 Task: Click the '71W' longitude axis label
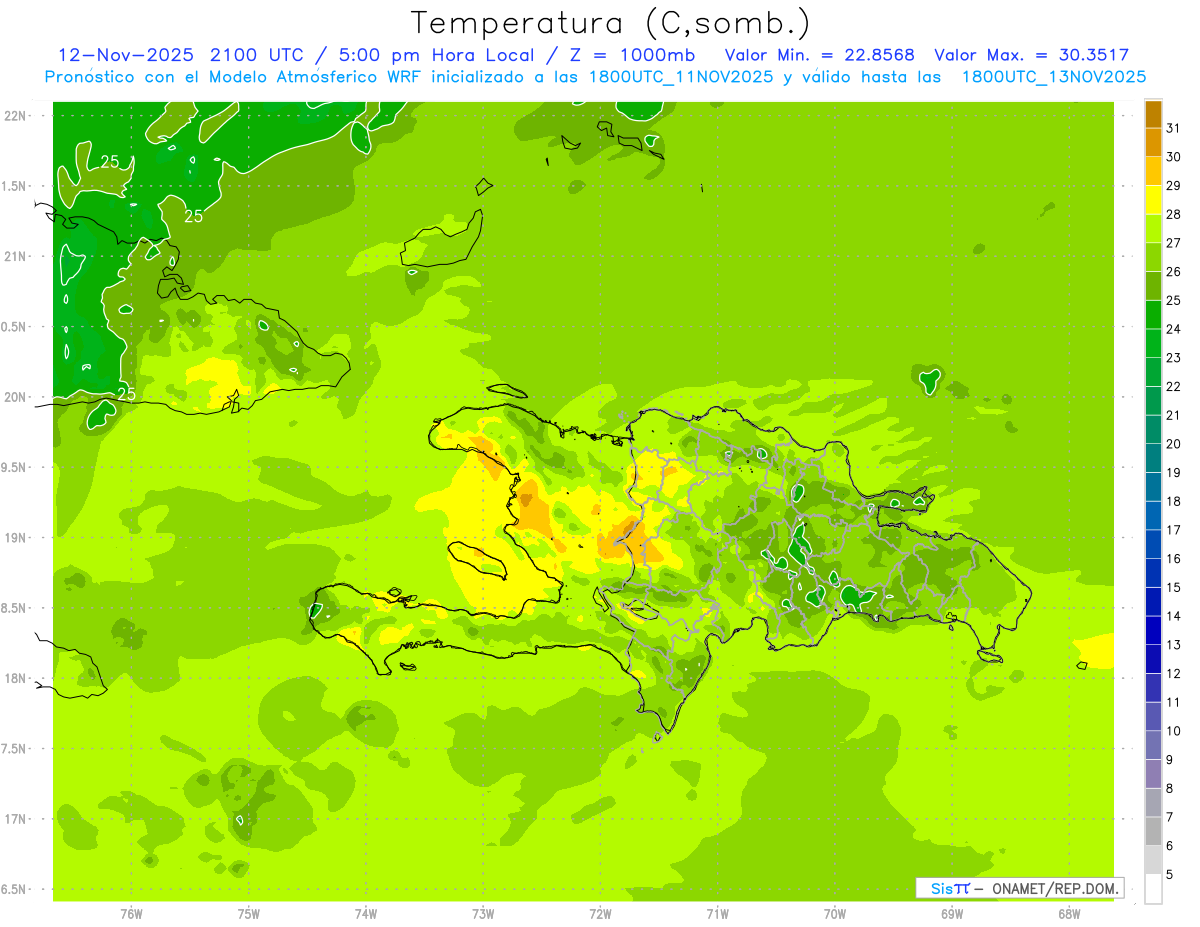click(x=717, y=914)
